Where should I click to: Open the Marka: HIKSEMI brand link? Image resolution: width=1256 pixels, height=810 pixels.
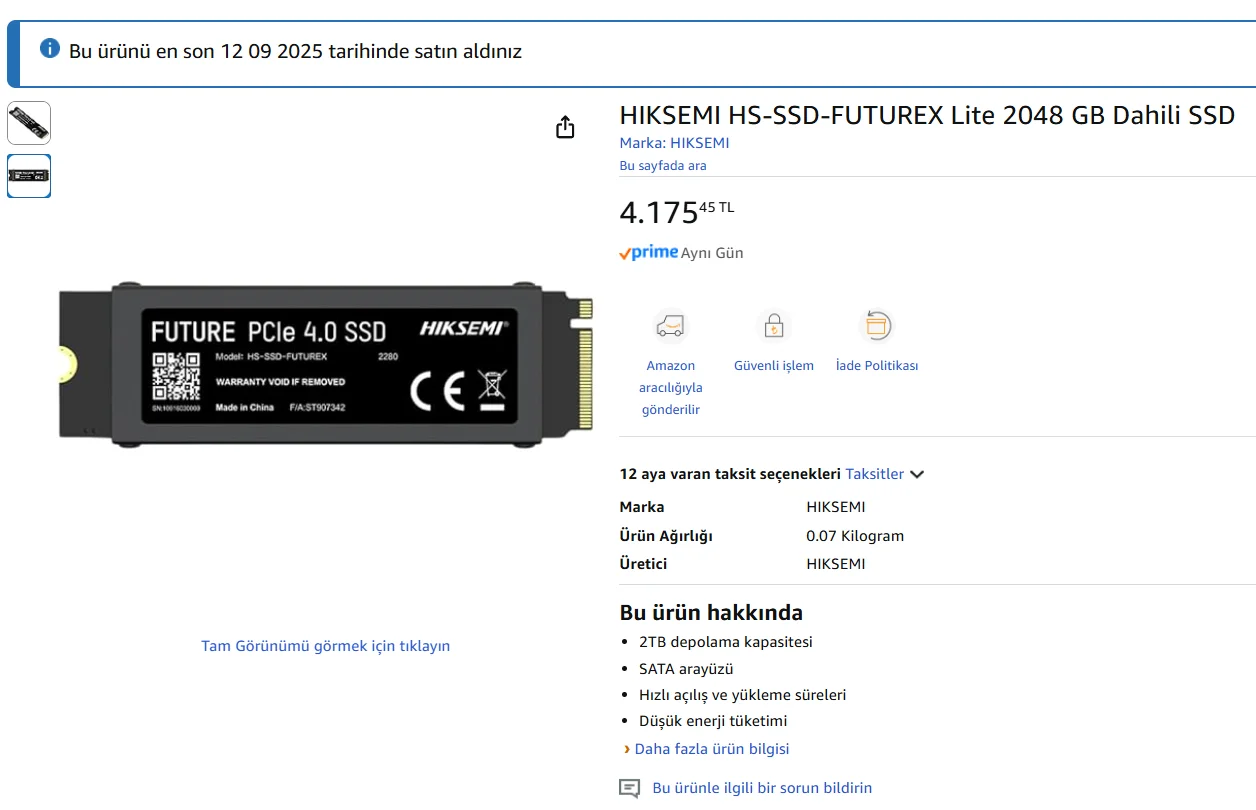click(x=674, y=143)
